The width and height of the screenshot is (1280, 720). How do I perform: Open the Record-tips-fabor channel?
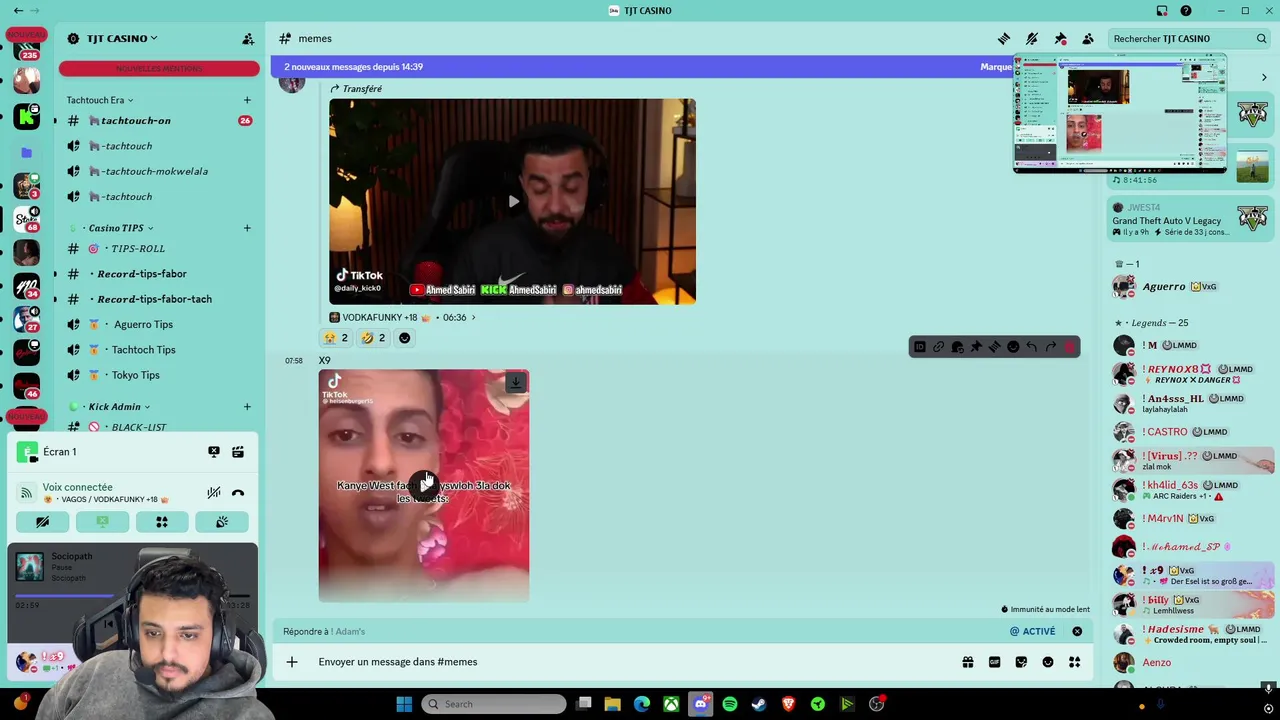(x=159, y=273)
